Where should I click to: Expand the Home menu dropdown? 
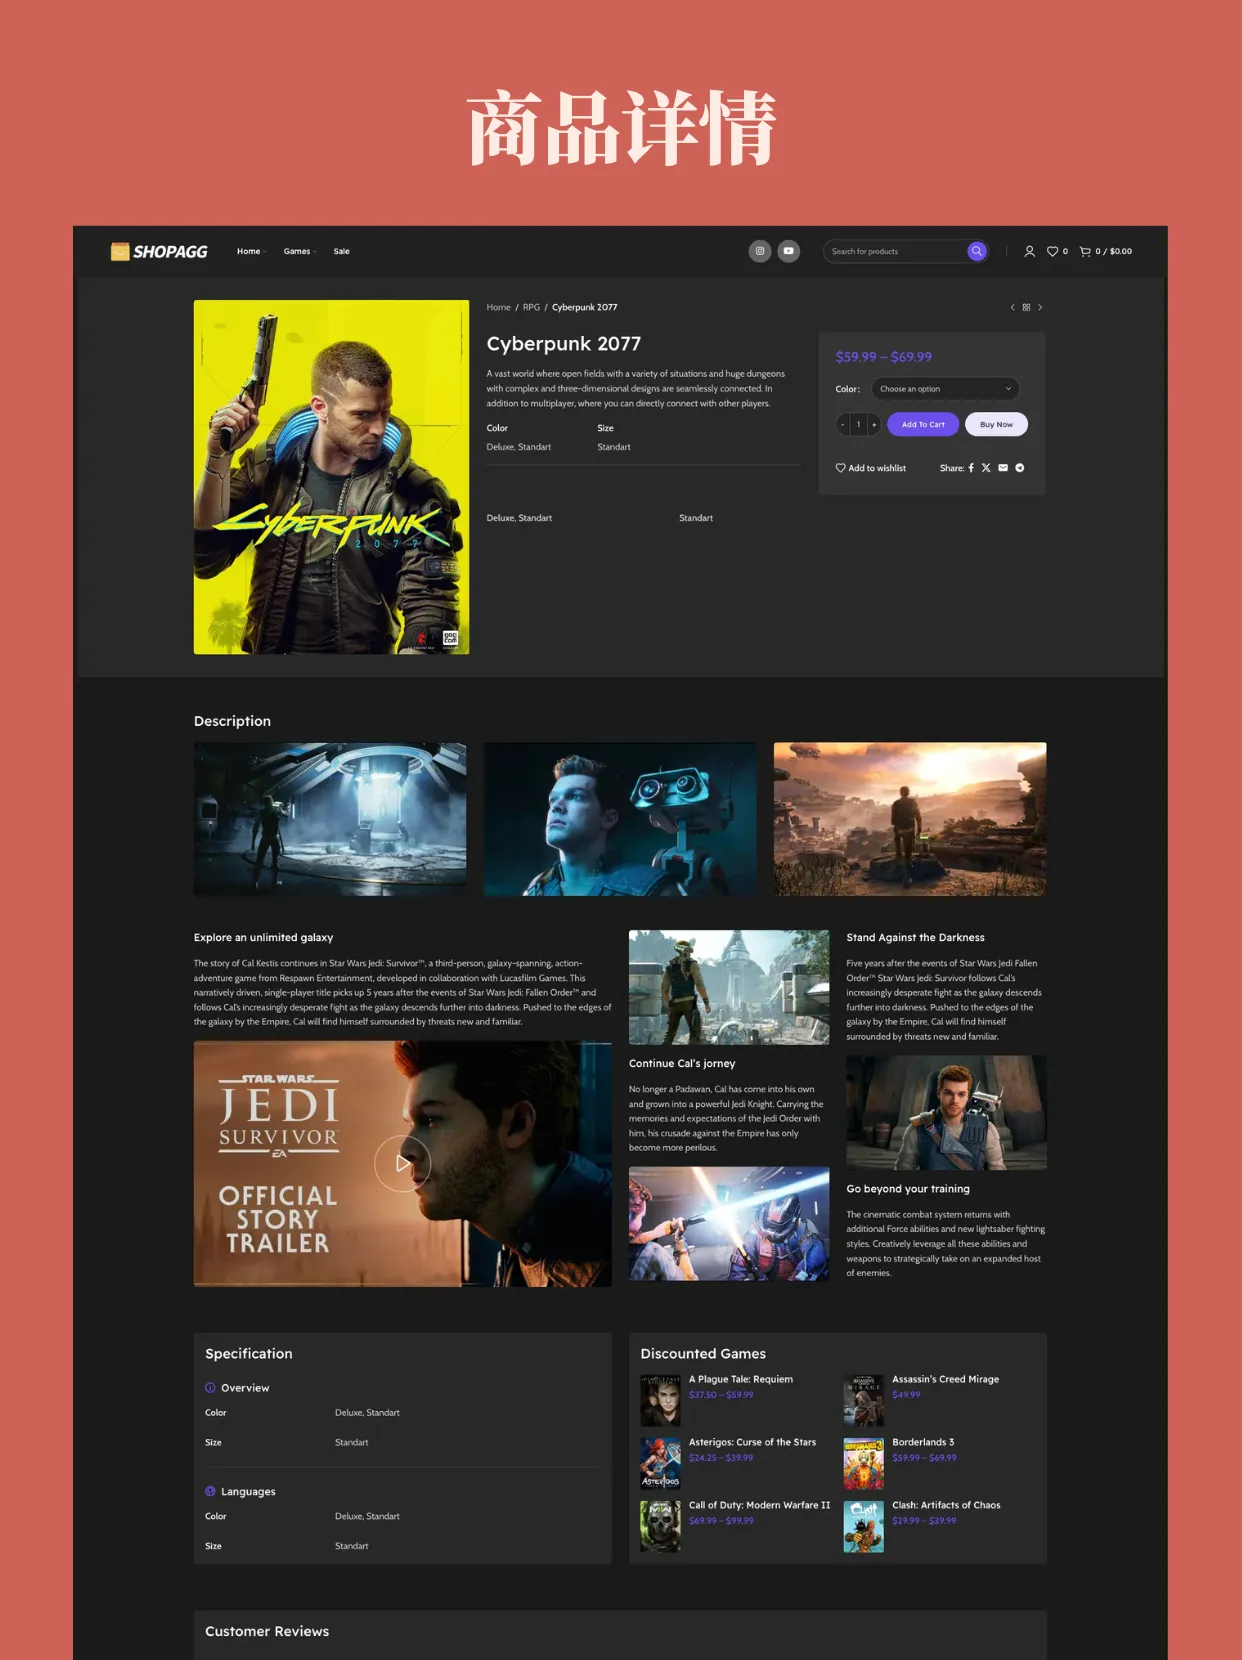[x=252, y=251]
